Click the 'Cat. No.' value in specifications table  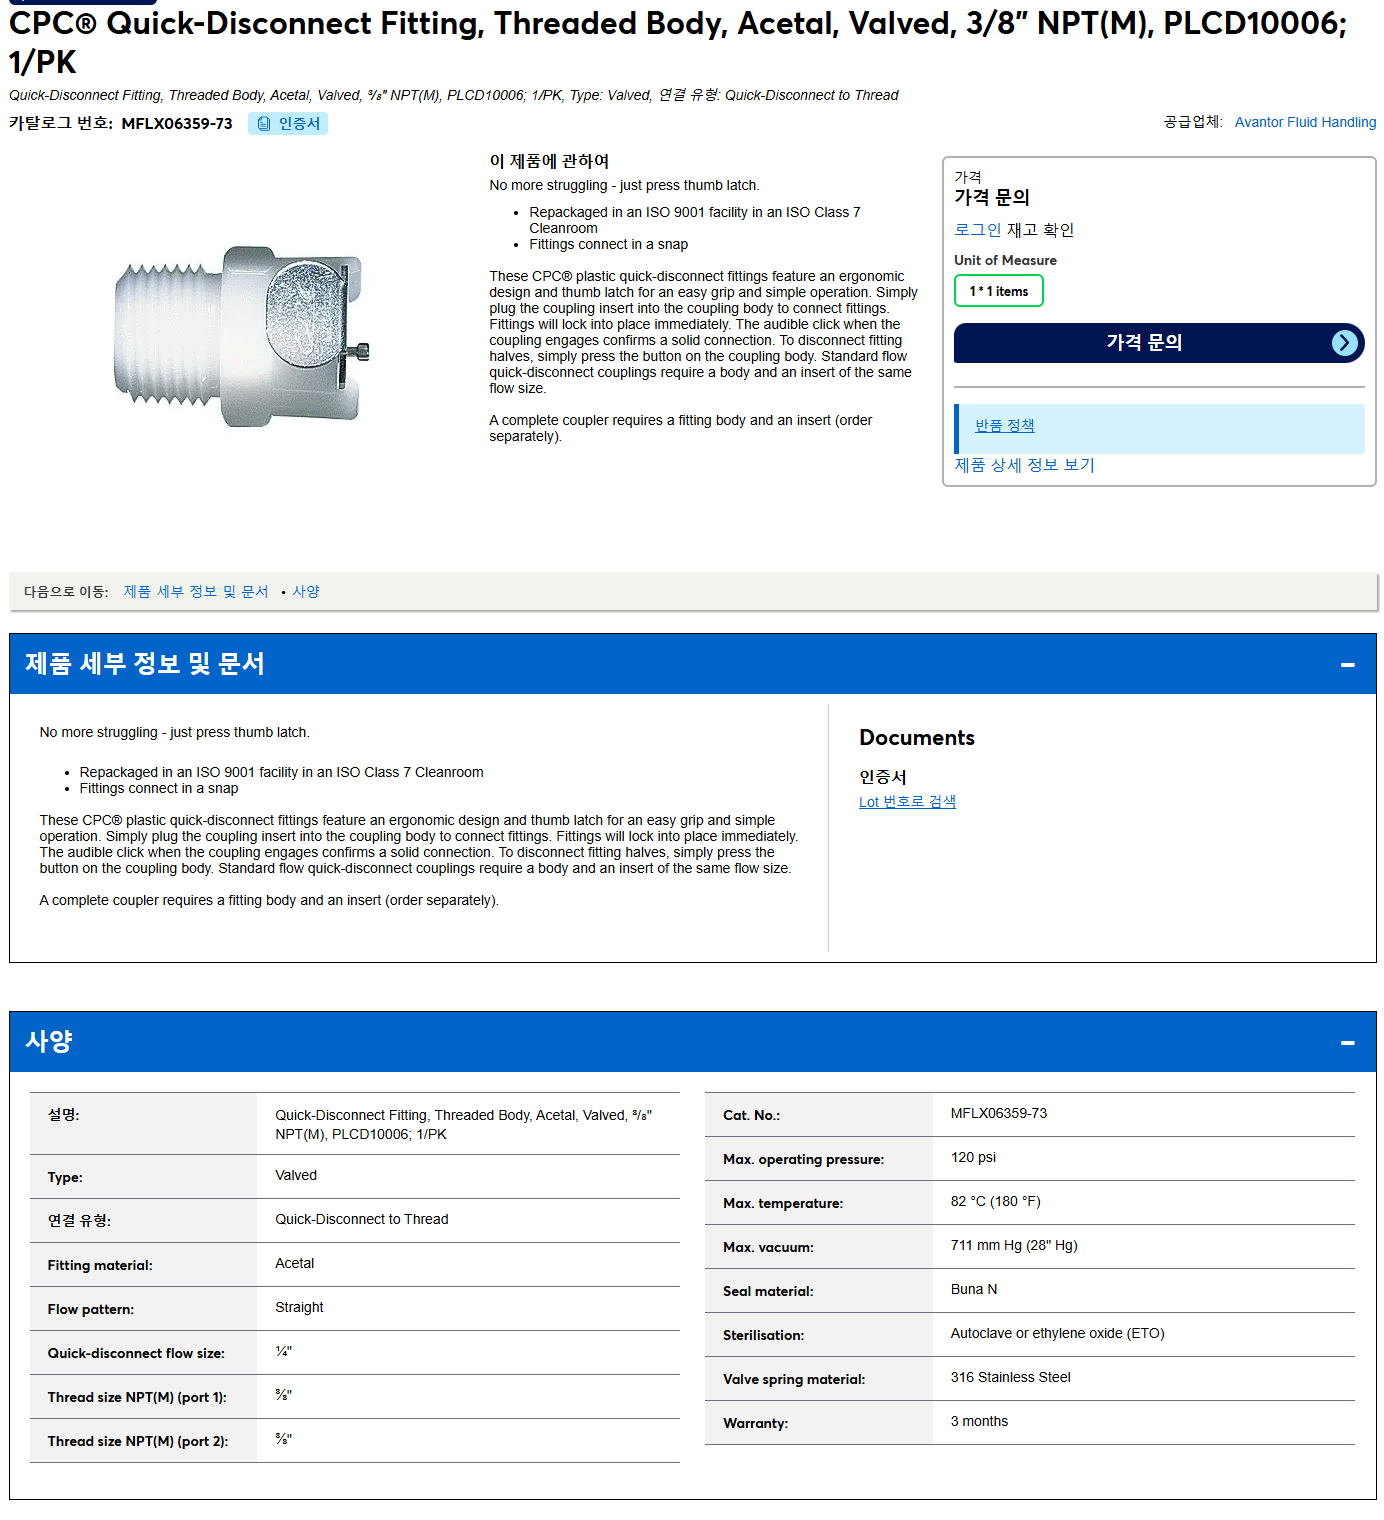coord(998,1114)
